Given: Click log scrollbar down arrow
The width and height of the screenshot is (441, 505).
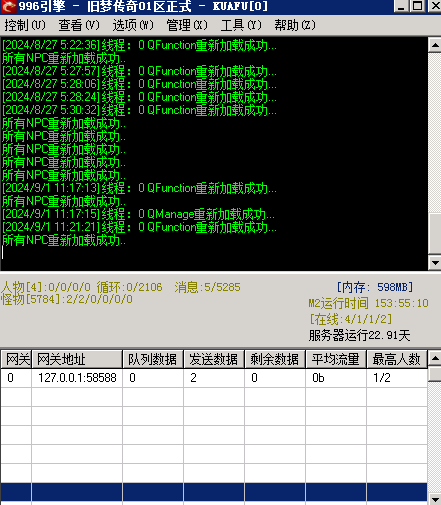Looking at the screenshot, I should click(435, 263).
